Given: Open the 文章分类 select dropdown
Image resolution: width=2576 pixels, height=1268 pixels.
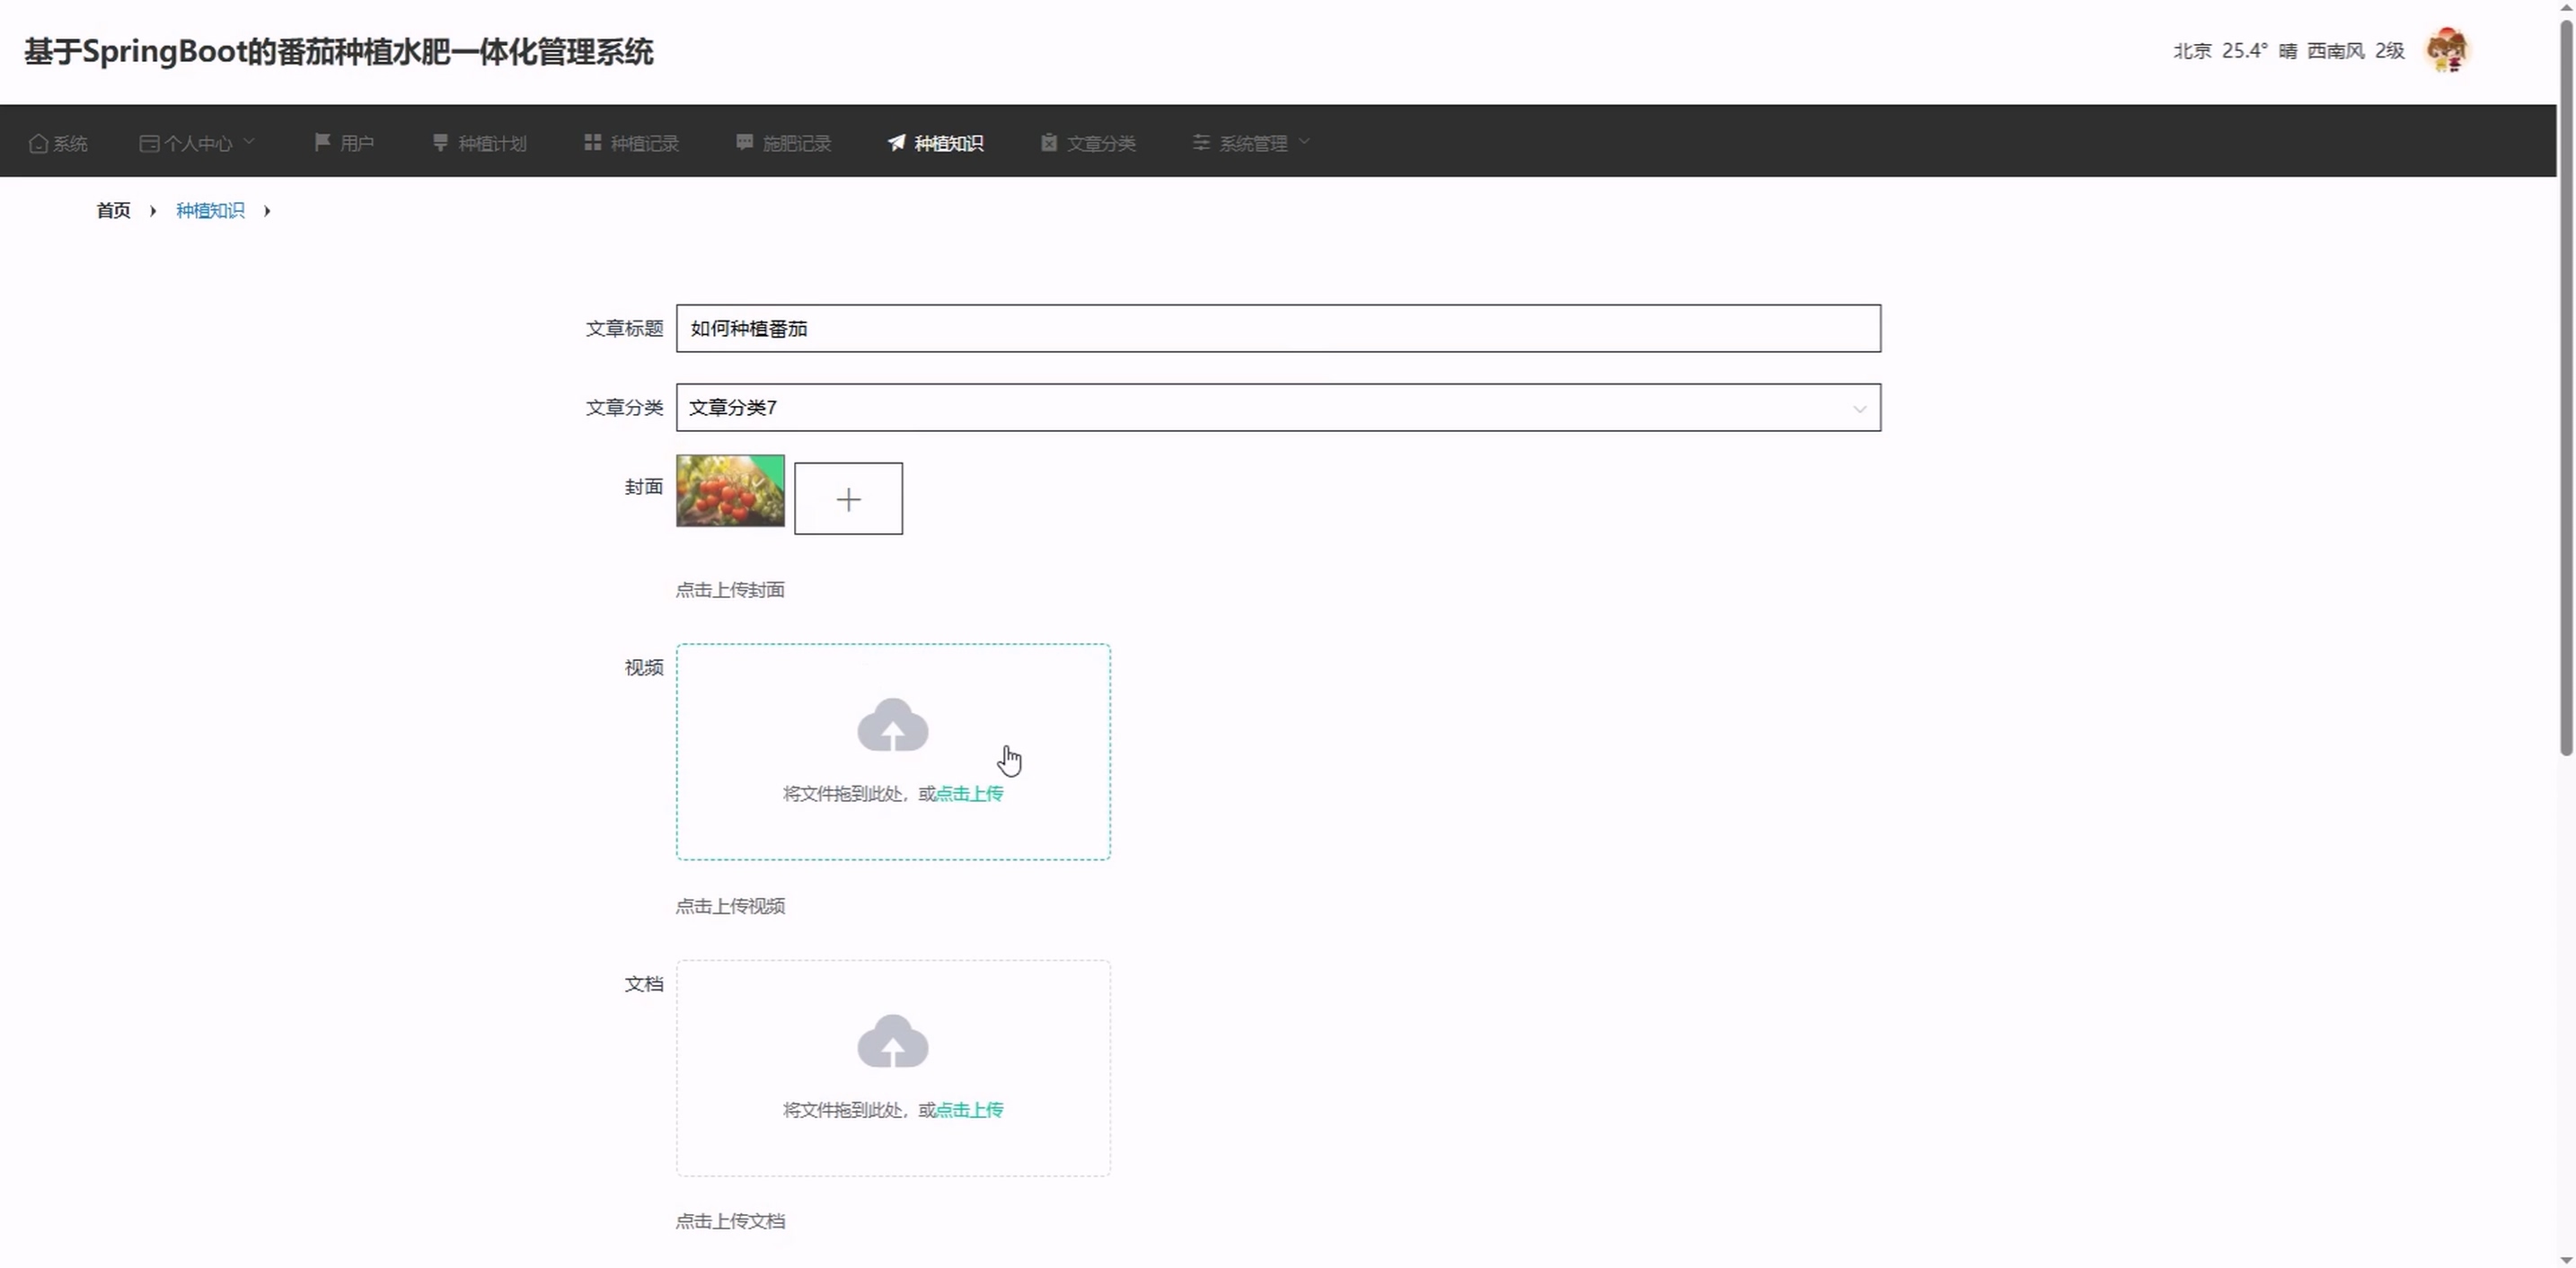Looking at the screenshot, I should 1277,407.
